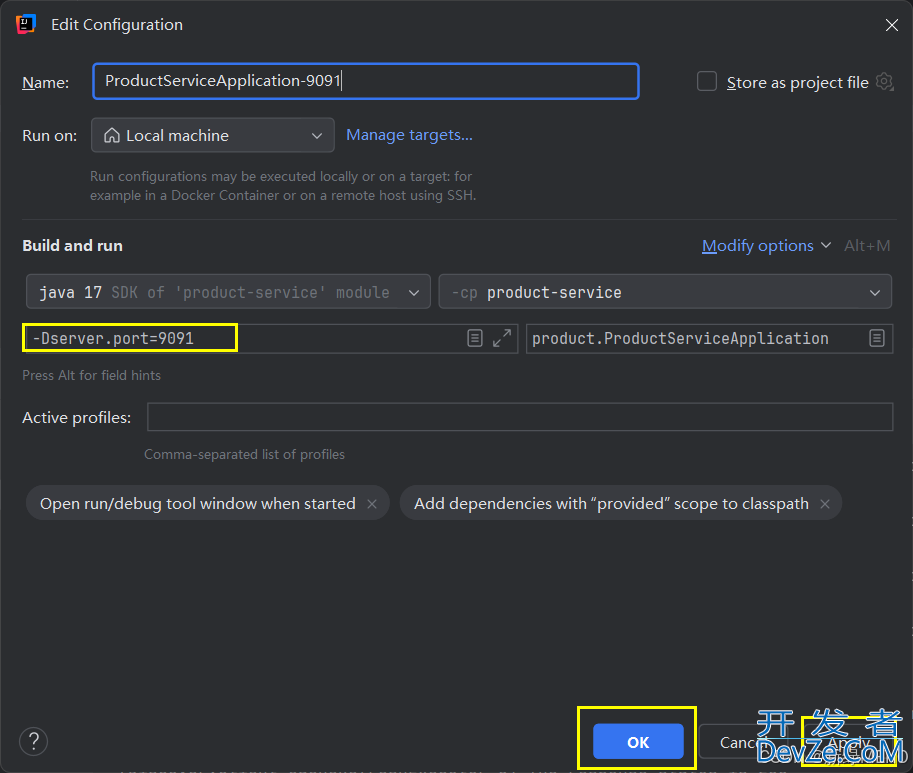The width and height of the screenshot is (913, 773).
Task: Open project file storage settings gear
Action: tap(884, 81)
